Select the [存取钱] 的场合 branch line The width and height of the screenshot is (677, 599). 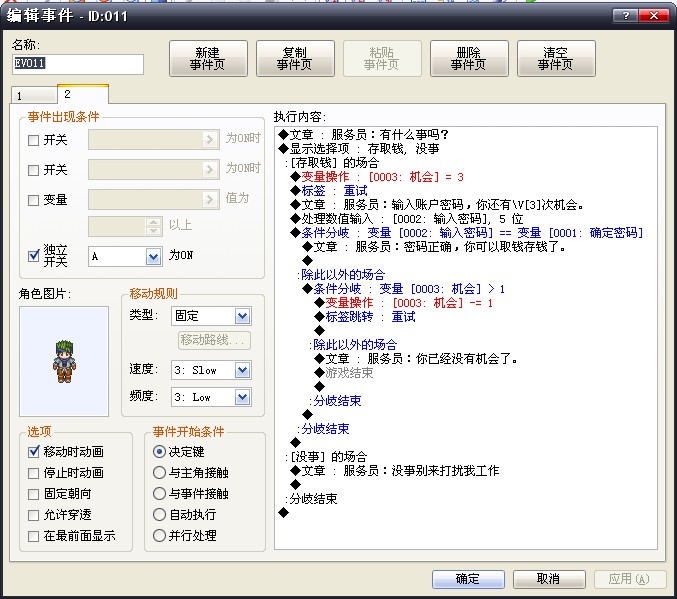pyautogui.click(x=332, y=163)
